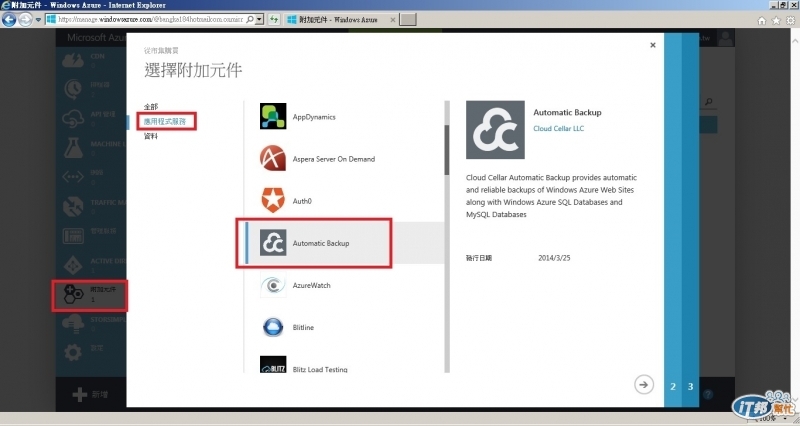Open the management services panel icon

(73, 236)
